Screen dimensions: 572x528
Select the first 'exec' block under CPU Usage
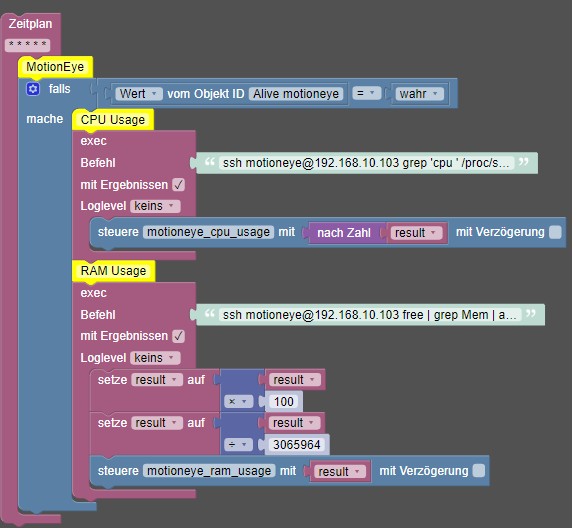[x=94, y=141]
